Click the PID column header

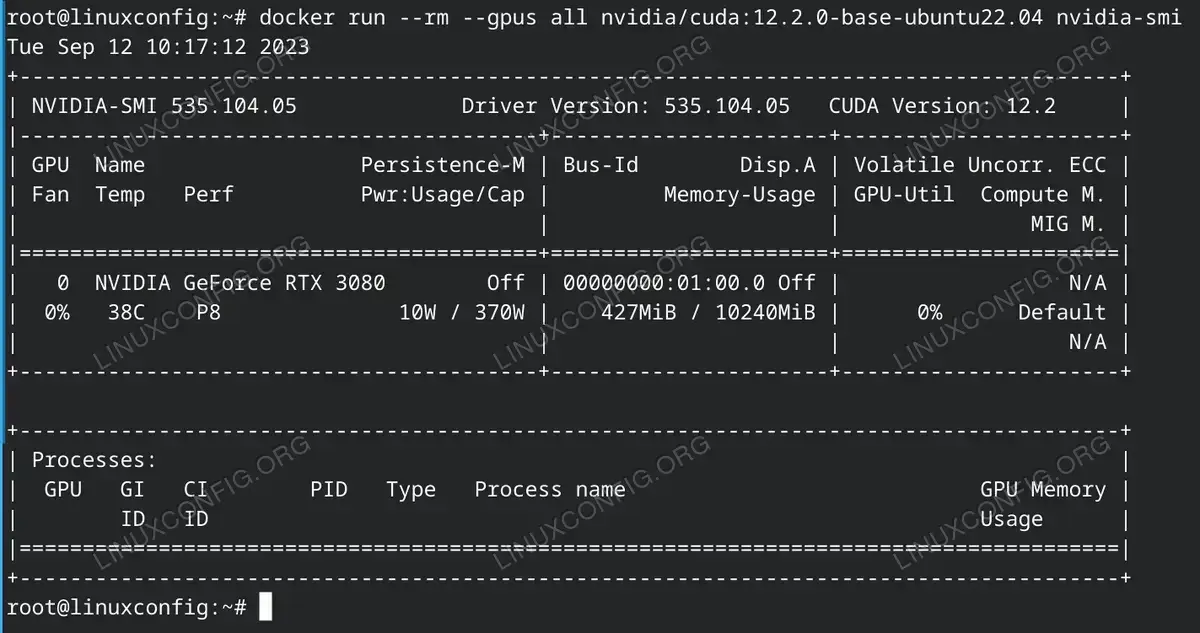click(329, 490)
